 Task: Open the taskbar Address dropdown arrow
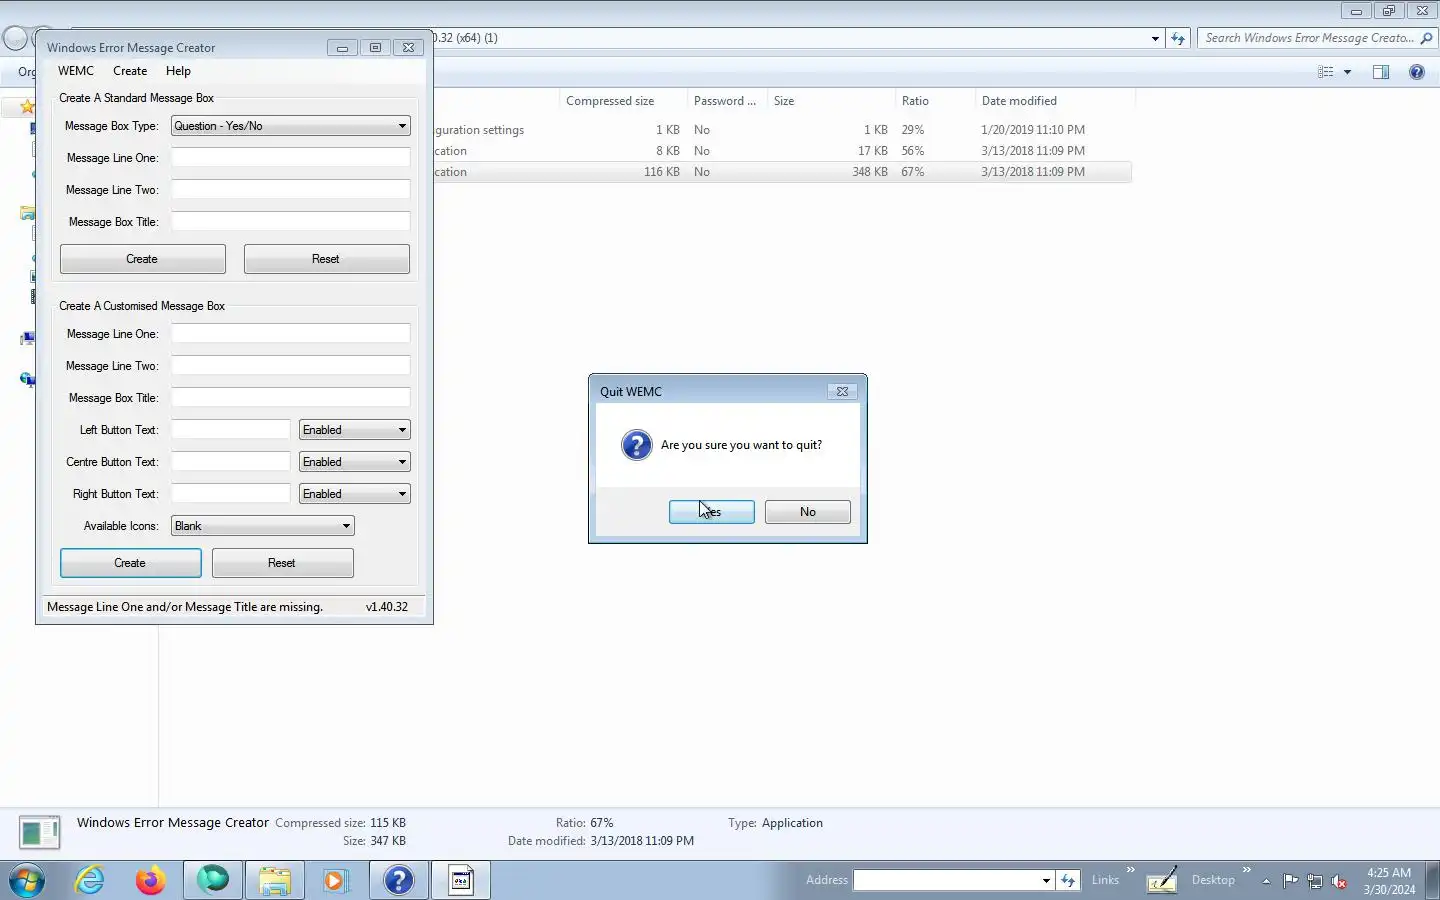[x=1046, y=880]
